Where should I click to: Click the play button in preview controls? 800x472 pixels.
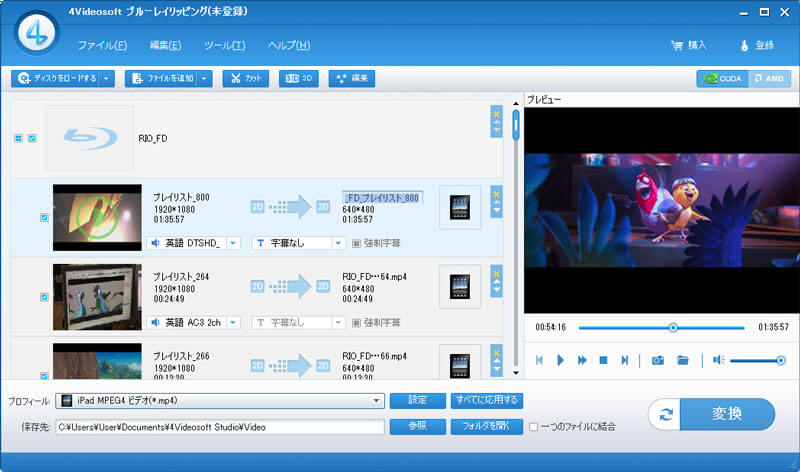click(x=560, y=360)
